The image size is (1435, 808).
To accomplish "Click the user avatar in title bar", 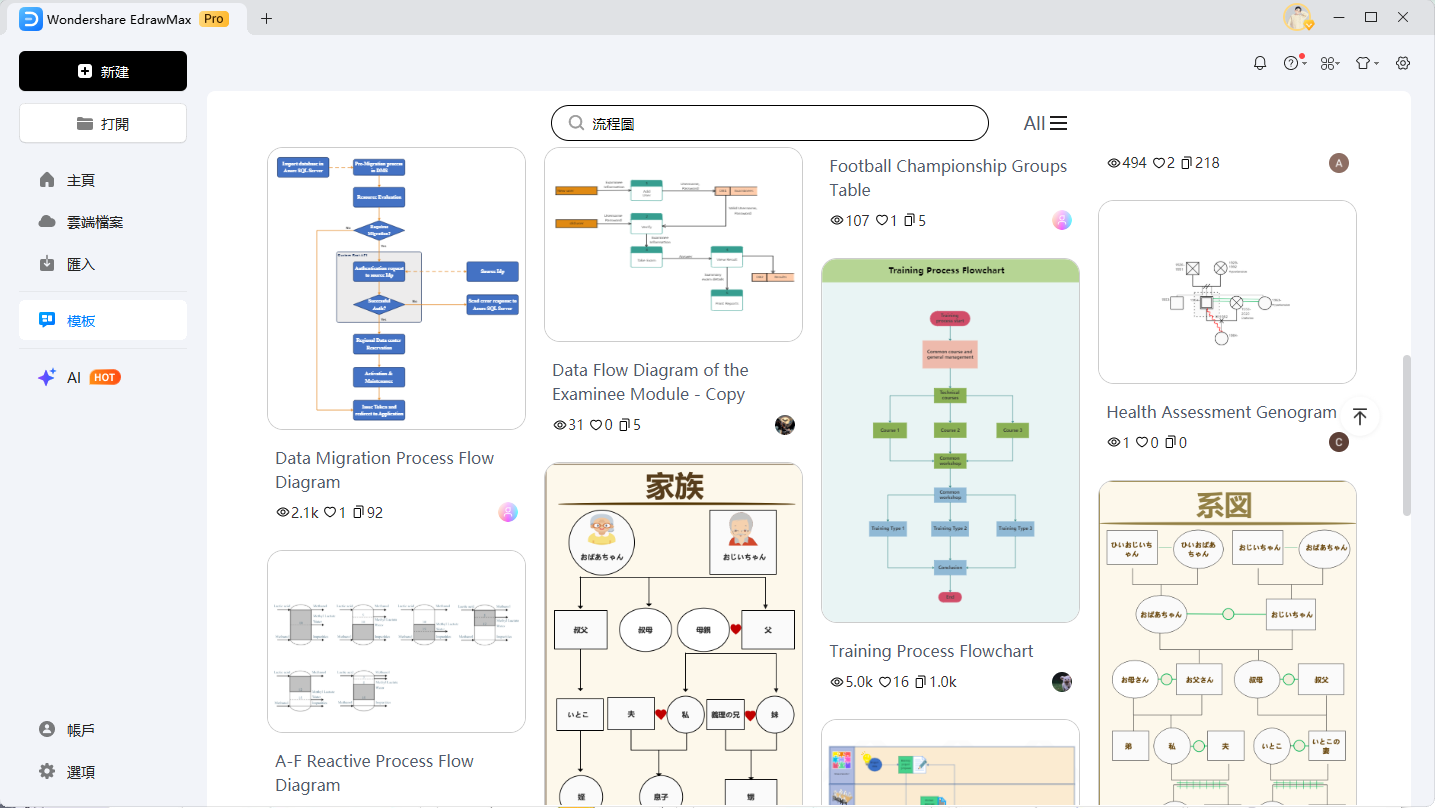I will pos(1298,18).
